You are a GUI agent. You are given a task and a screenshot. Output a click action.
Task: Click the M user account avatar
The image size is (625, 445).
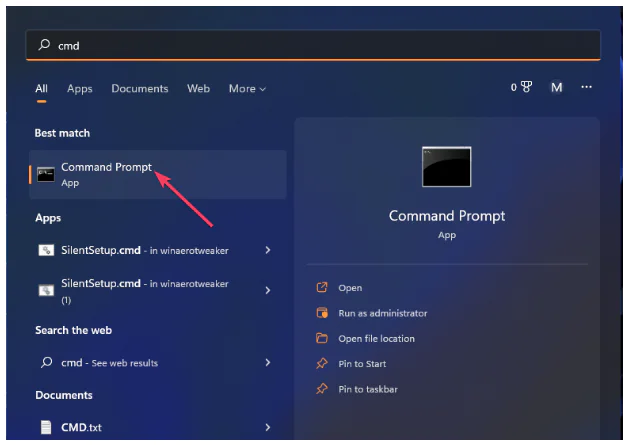pos(556,87)
